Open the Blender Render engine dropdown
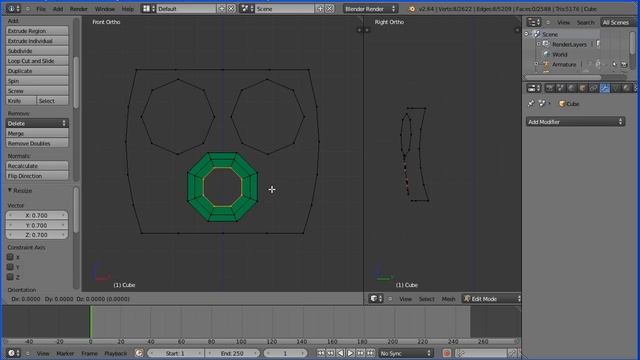Screen dimensions: 640x360 (370, 9)
